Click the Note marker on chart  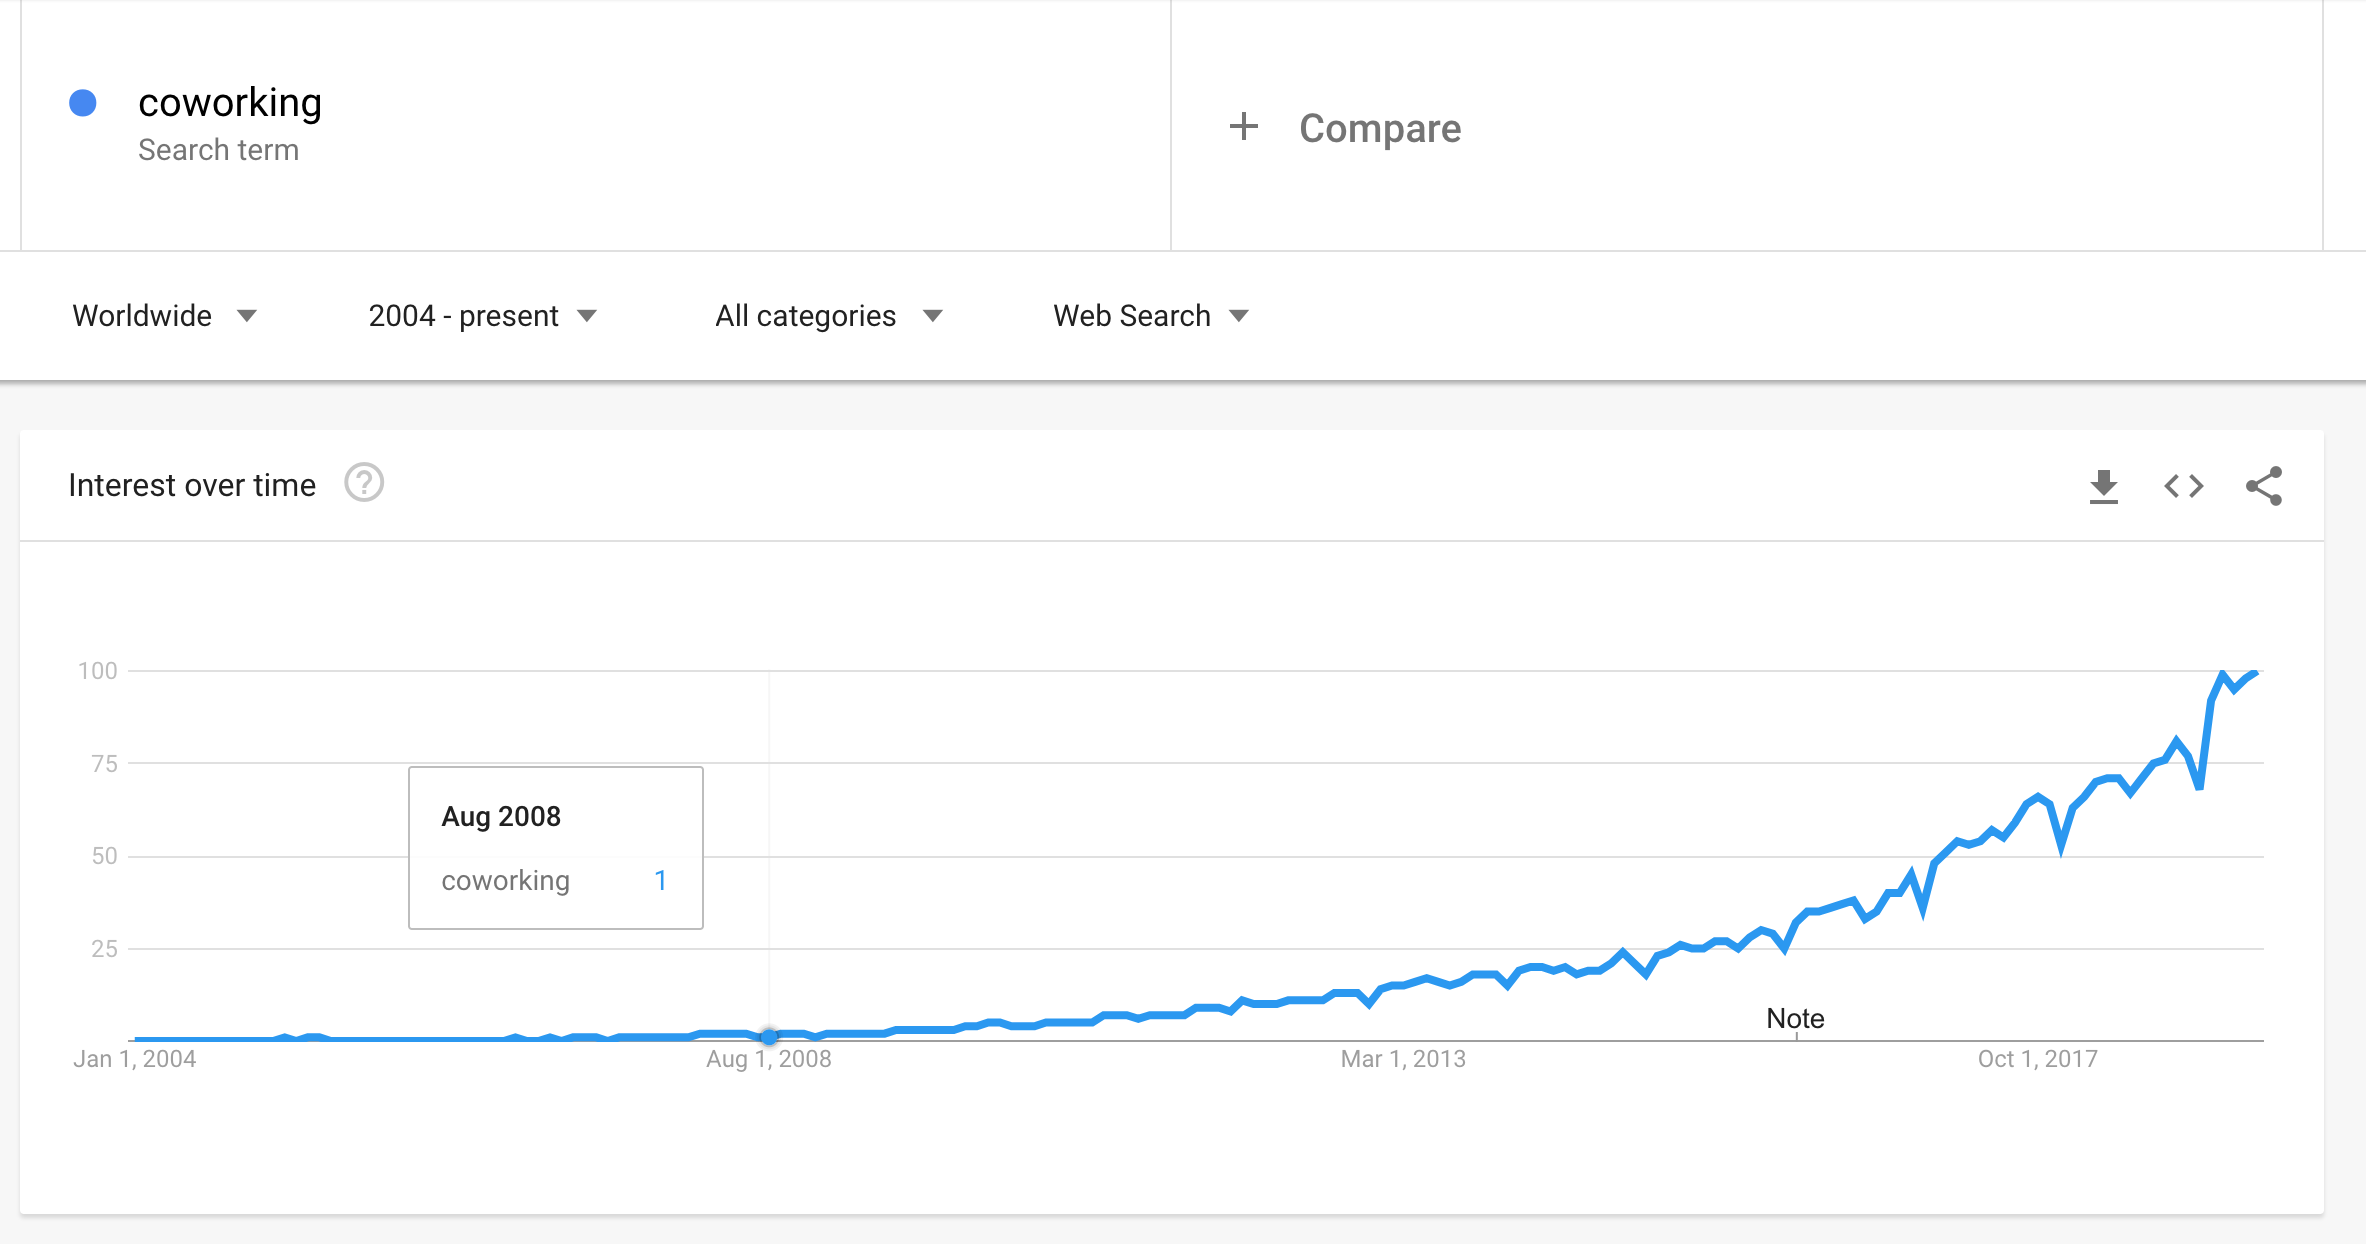(x=1795, y=1018)
